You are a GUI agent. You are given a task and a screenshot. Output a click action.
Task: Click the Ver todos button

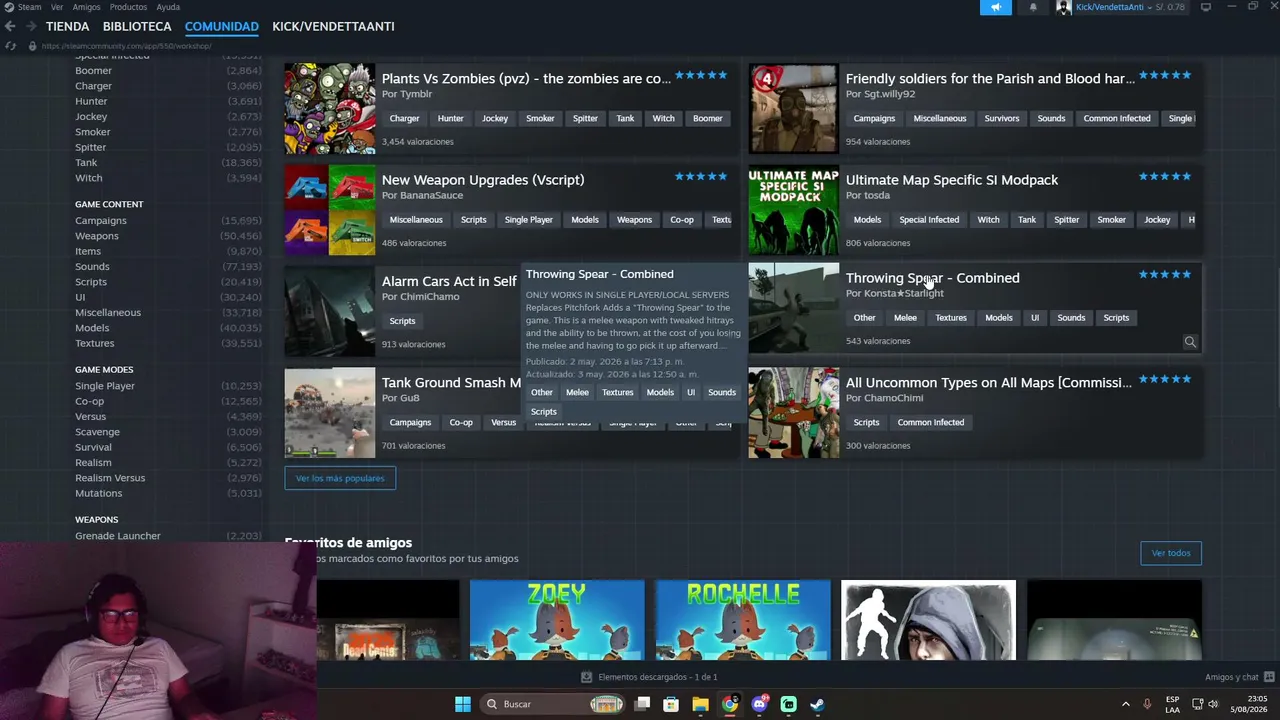pos(1170,553)
